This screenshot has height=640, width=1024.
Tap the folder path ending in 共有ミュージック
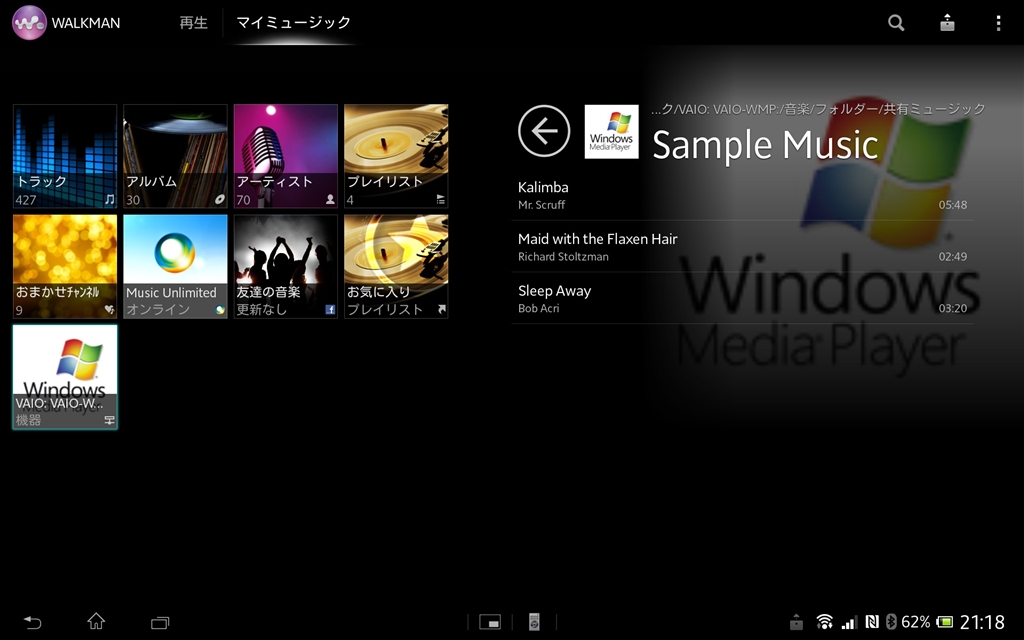click(818, 109)
